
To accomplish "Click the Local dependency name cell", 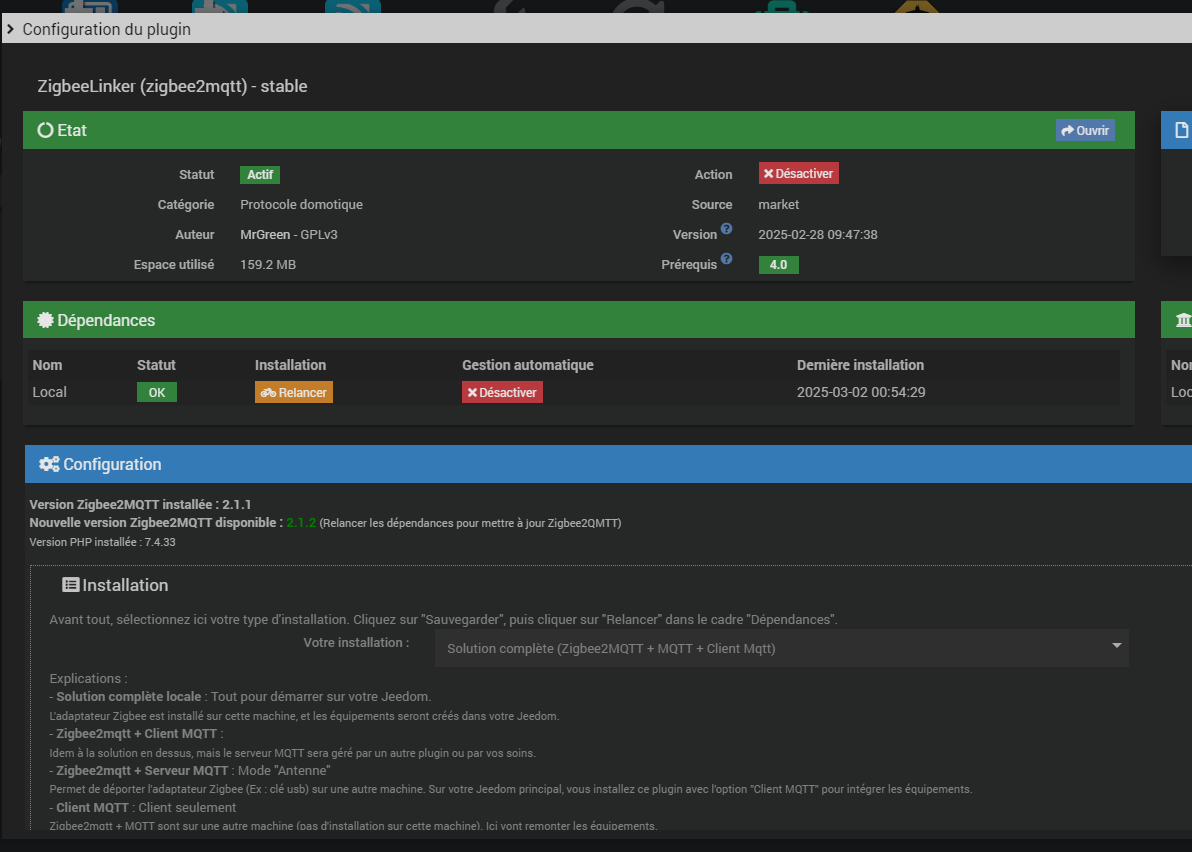I will point(49,392).
